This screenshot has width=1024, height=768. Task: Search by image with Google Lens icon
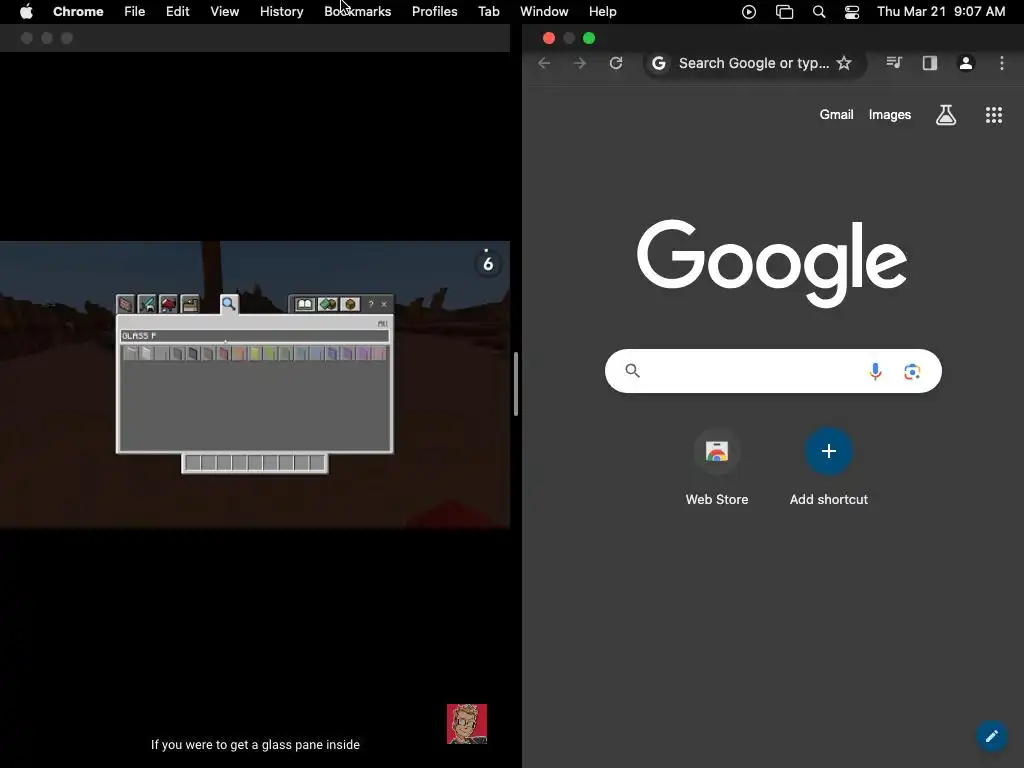pyautogui.click(x=912, y=371)
